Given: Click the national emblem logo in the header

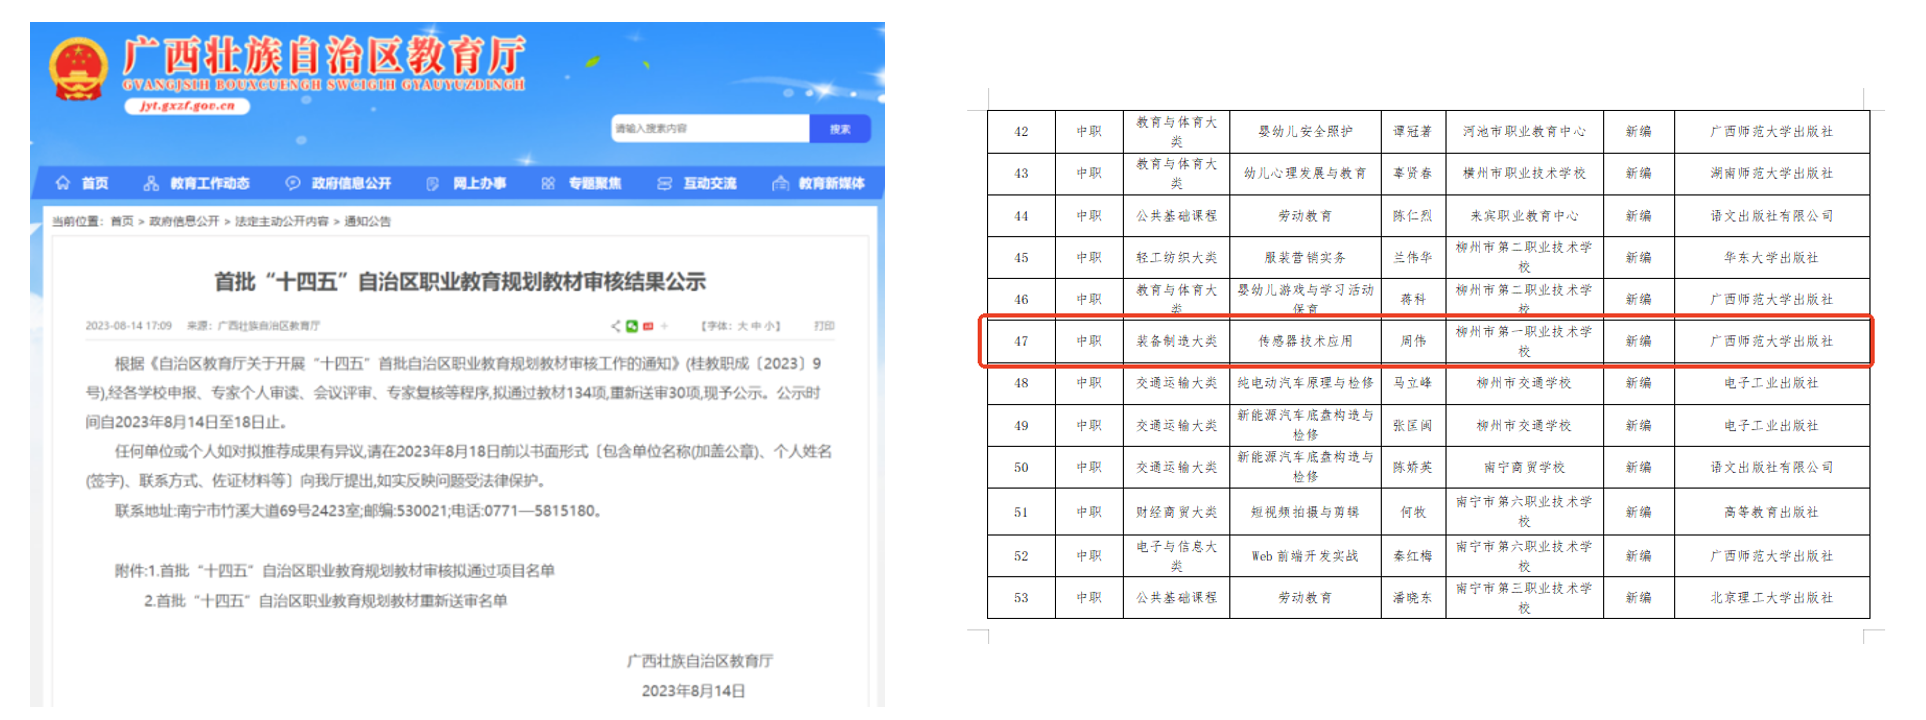Looking at the screenshot, I should (x=78, y=70).
